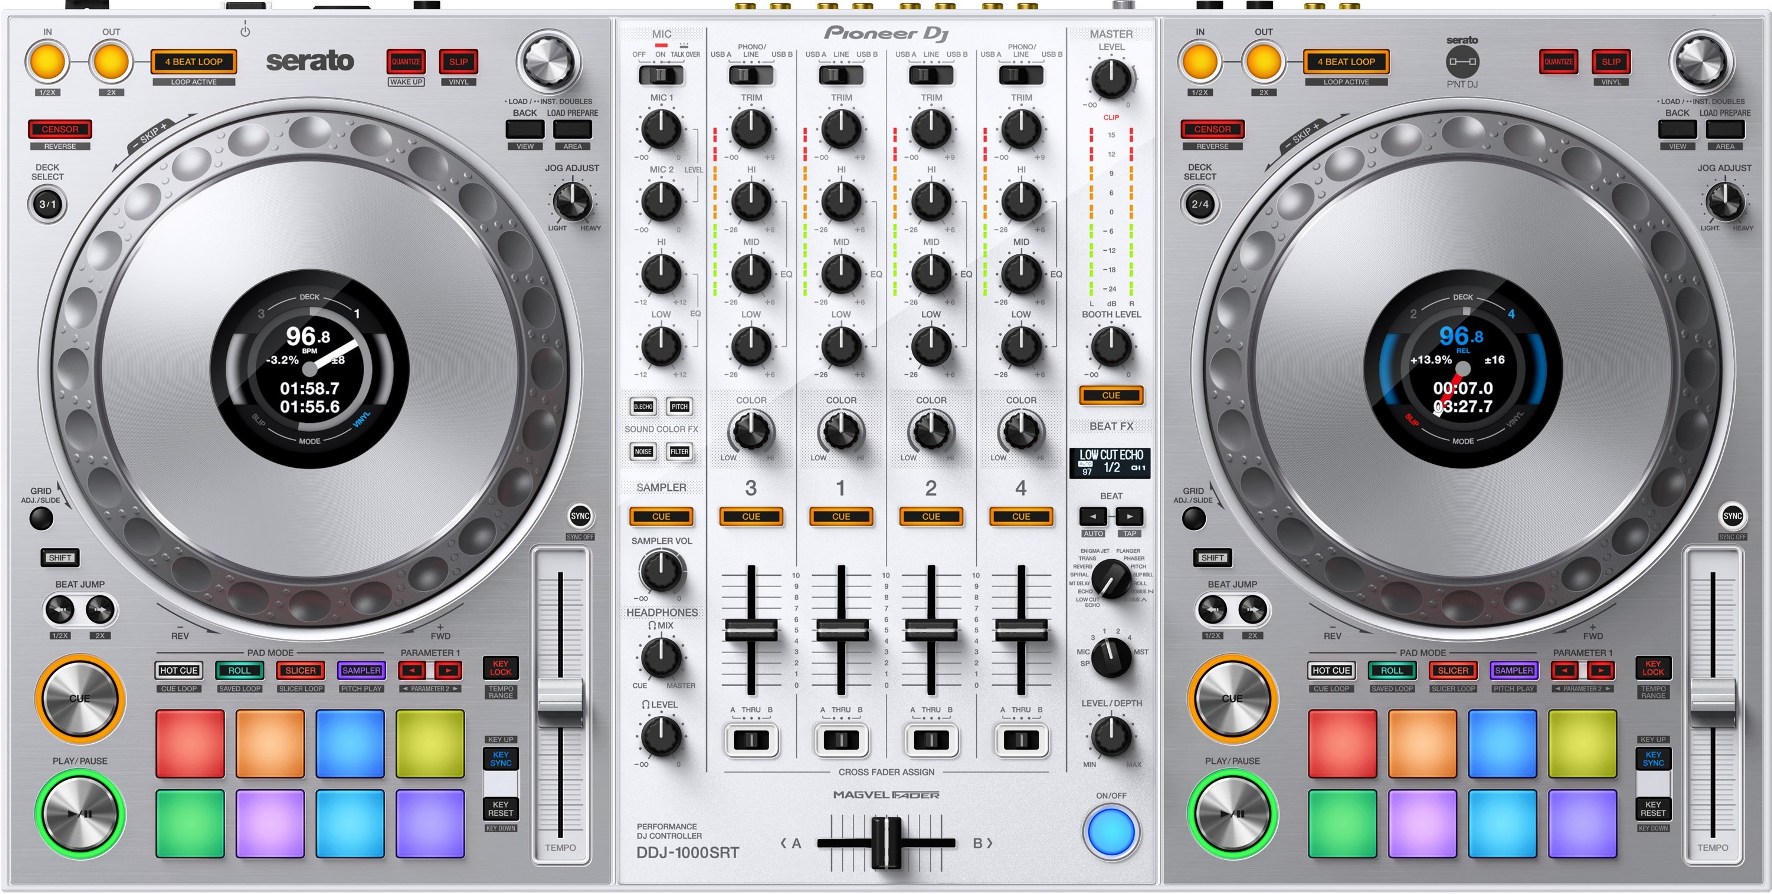Tap the left deck loop OUT button

[111, 62]
